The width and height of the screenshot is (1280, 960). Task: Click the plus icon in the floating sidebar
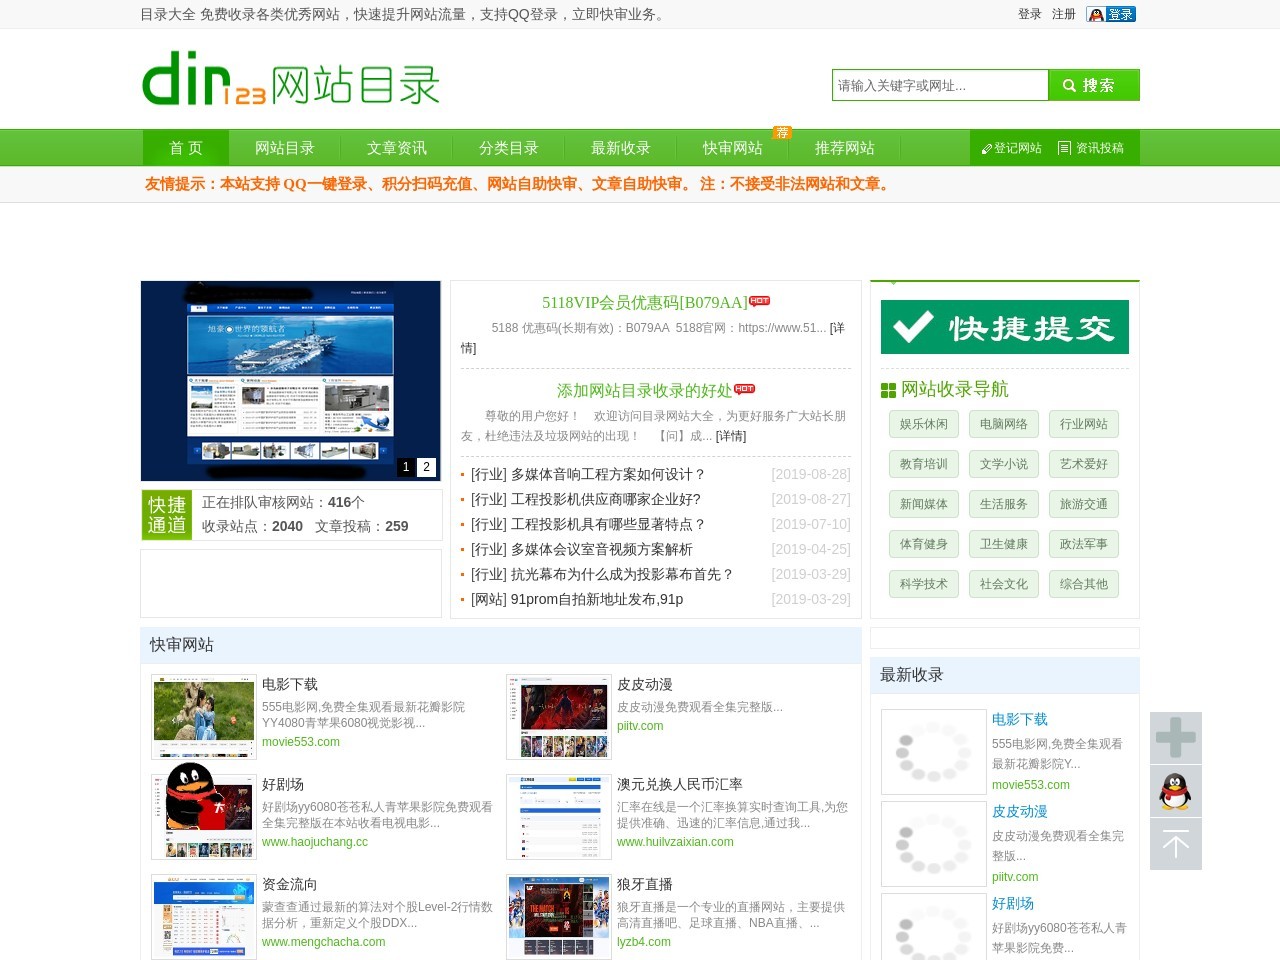1175,738
